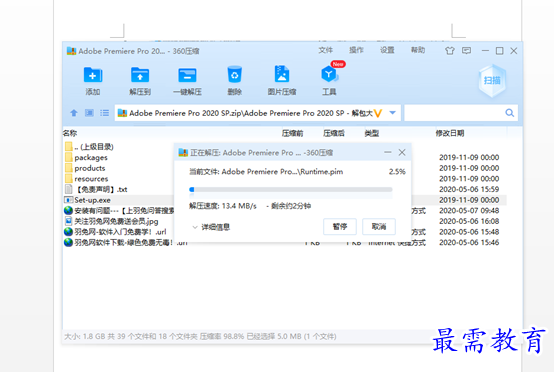
Task: Click the 取消 cancel button
Action: click(379, 226)
